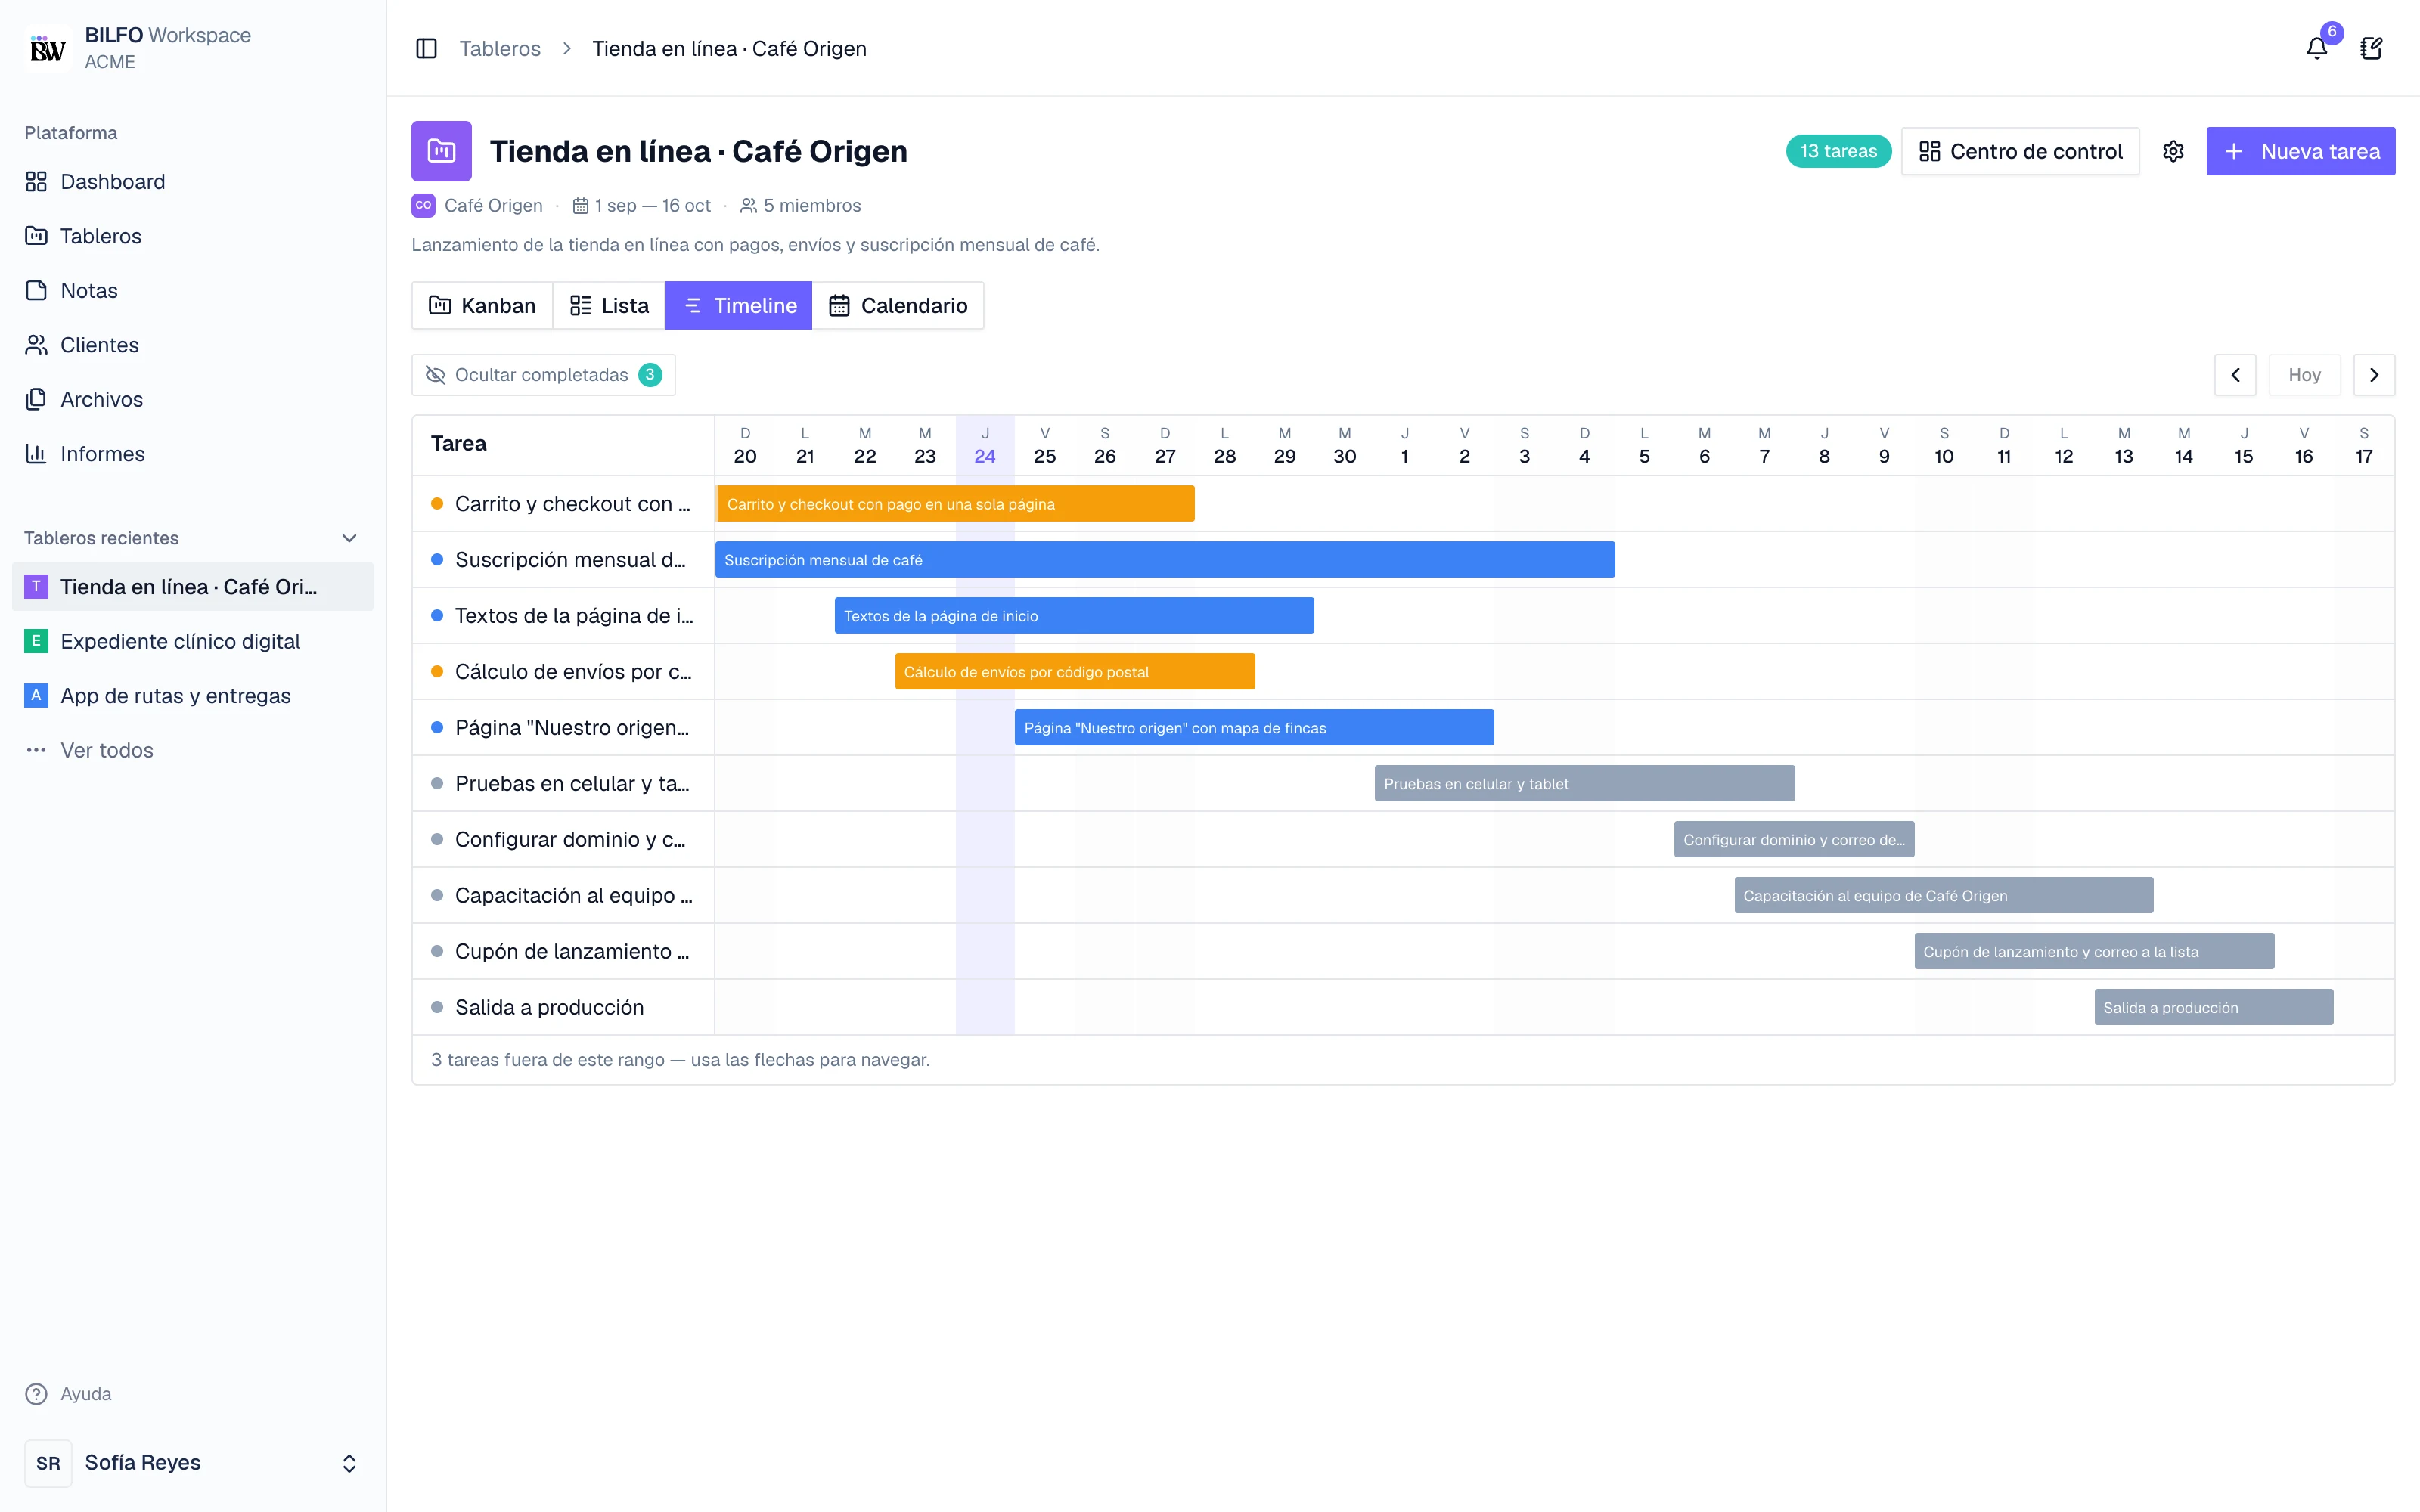Toggle the sidebar panel icon

click(426, 48)
